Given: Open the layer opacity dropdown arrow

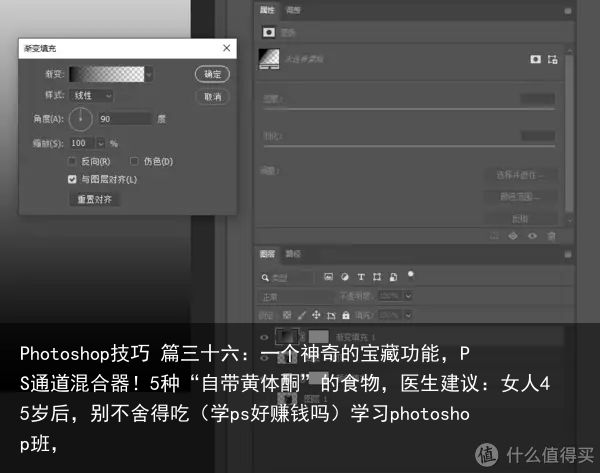Looking at the screenshot, I should tap(408, 296).
